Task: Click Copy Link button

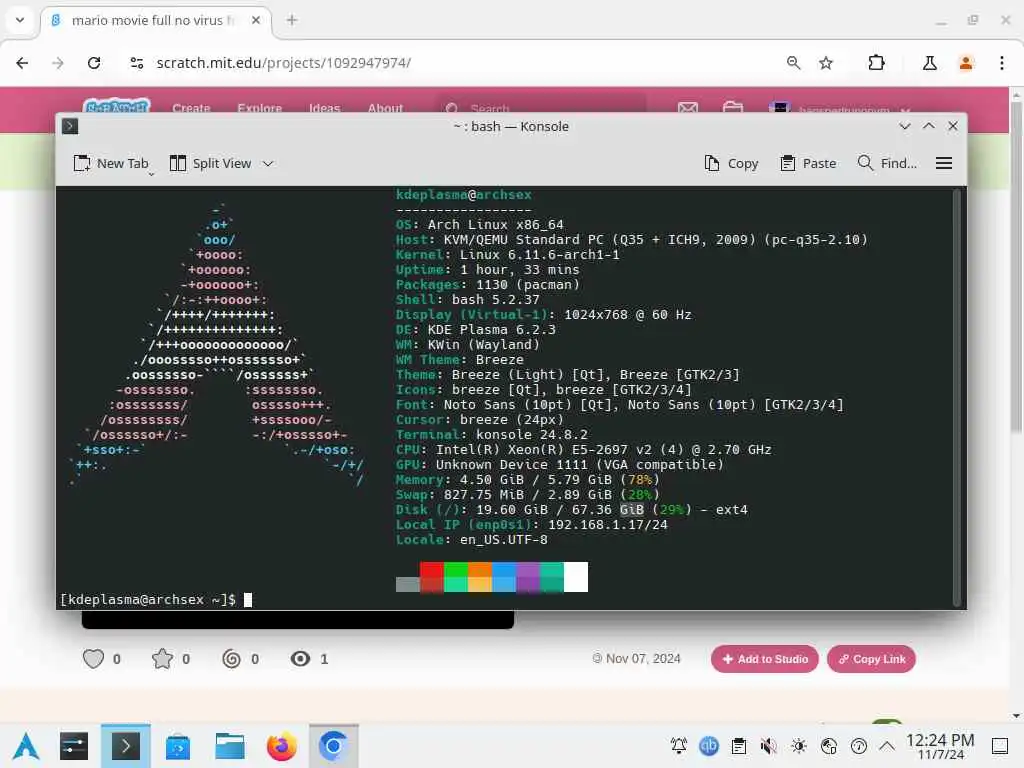Action: (x=871, y=659)
